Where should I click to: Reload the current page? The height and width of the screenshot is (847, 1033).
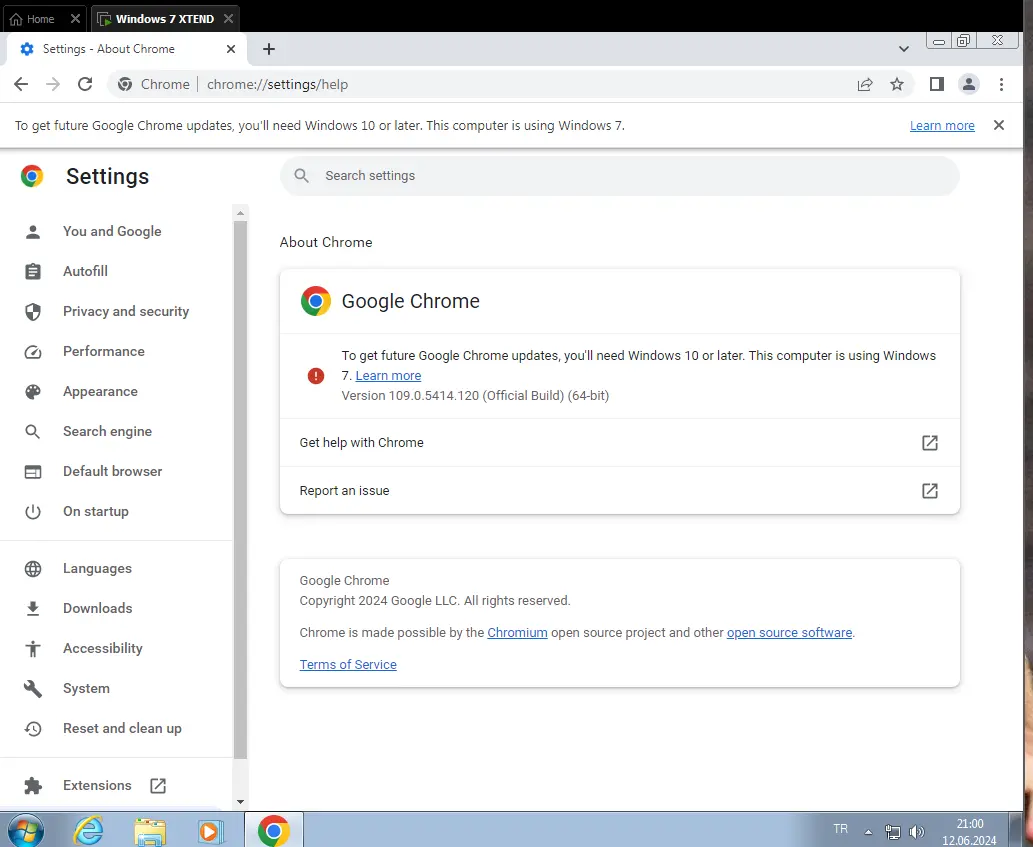(85, 84)
